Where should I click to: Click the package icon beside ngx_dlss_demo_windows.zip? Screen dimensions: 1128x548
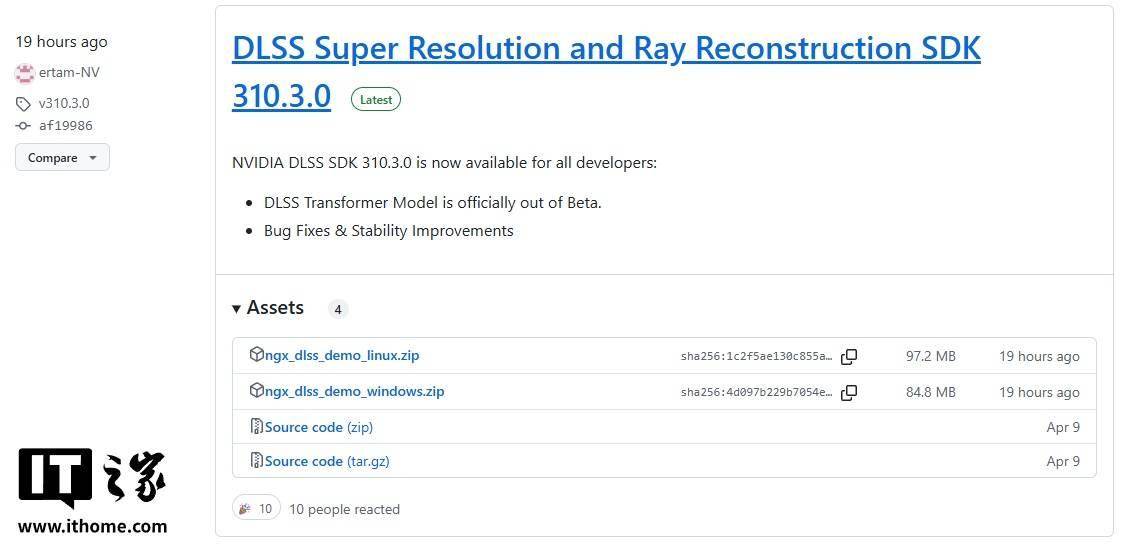pos(256,391)
